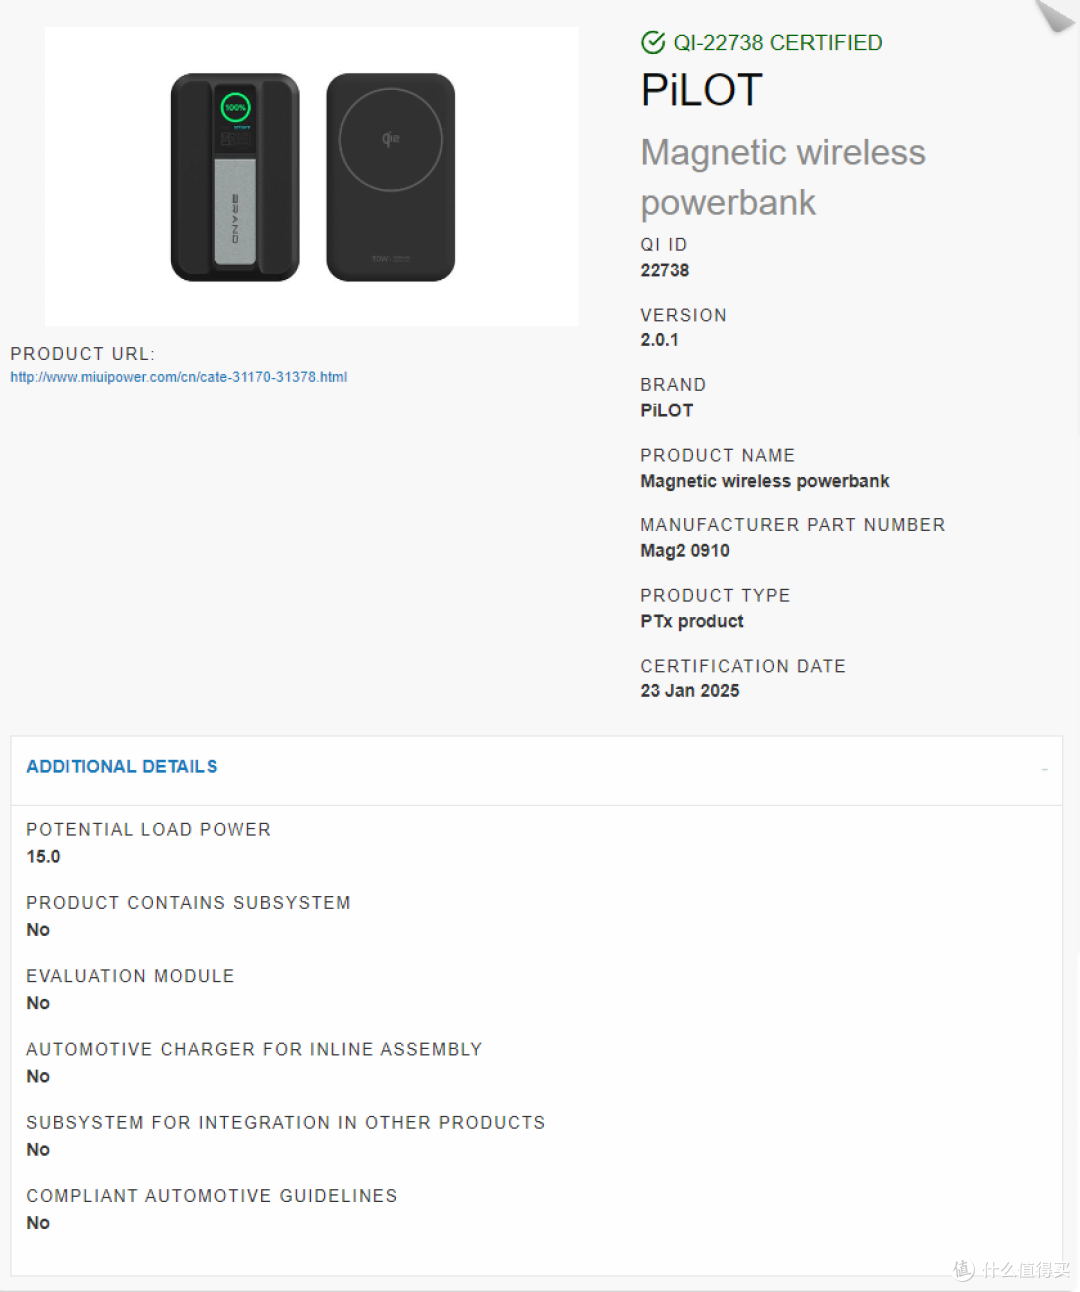
Task: Click the part number Mag2 0910
Action: (685, 551)
